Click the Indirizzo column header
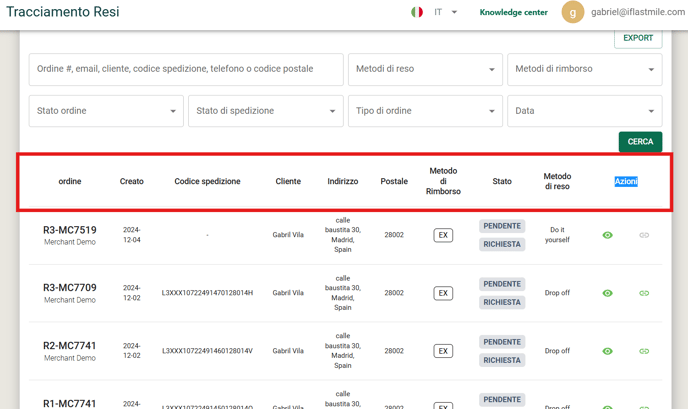688x409 pixels. click(x=343, y=181)
